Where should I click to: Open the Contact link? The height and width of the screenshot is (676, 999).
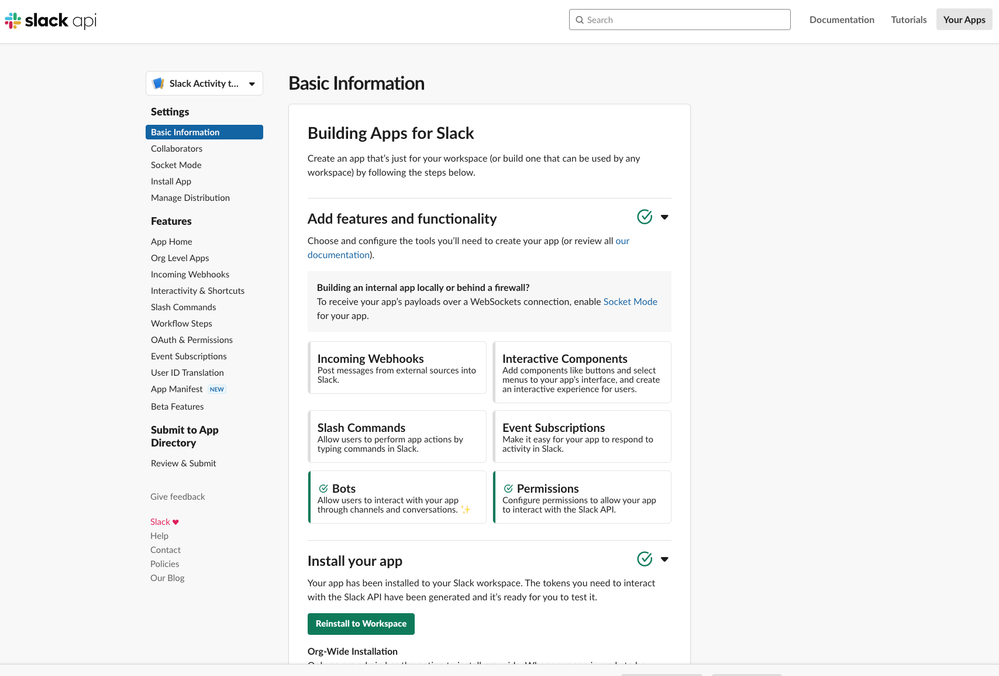[x=166, y=550]
